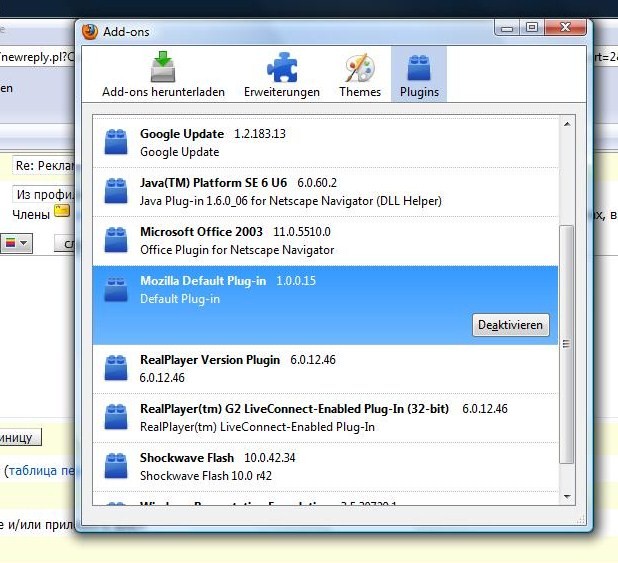Select Java(TM) Platform SE 6 U6 entry
The height and width of the screenshot is (563, 618).
click(x=325, y=192)
